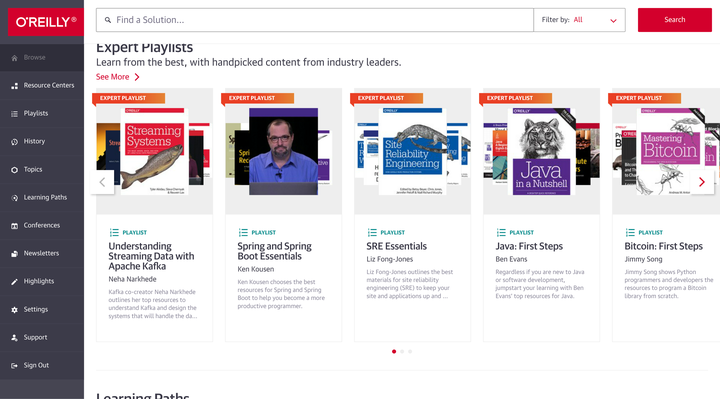Click the playlist icon on the Bitcoin: First Steps card
This screenshot has height=399, width=720.
tap(630, 232)
